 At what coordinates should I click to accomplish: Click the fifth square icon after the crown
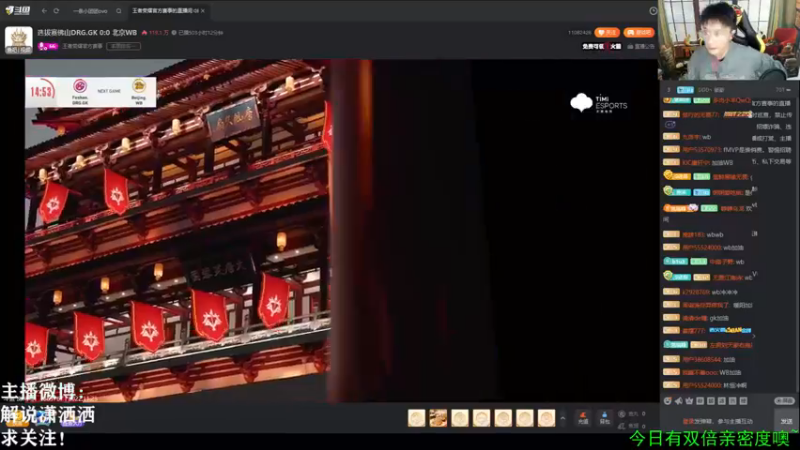[x=743, y=401]
